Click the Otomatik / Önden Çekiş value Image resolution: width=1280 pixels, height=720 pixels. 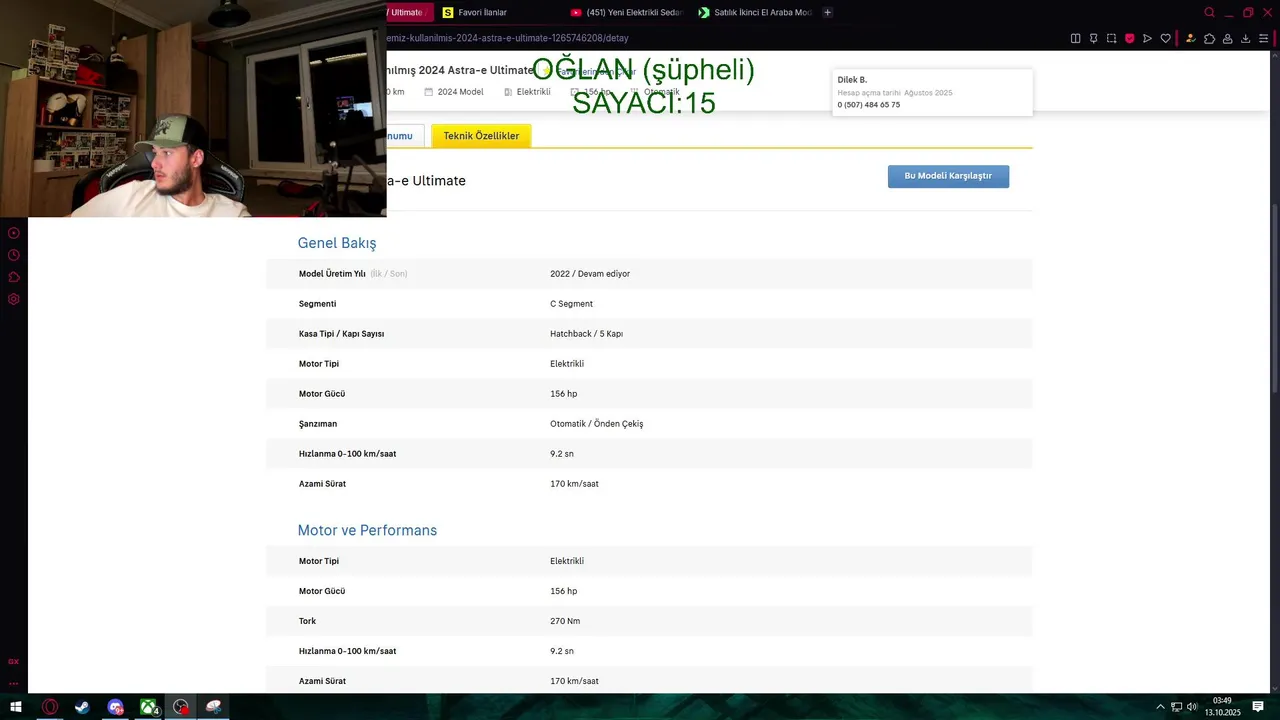[596, 424]
